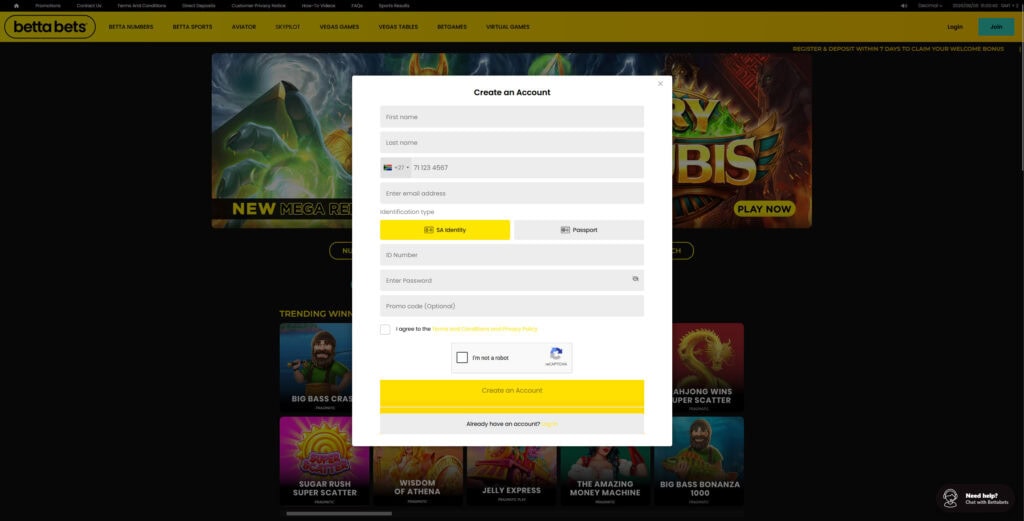Go to Betta Numbers menu
Viewport: 1024px width, 521px height.
(131, 27)
